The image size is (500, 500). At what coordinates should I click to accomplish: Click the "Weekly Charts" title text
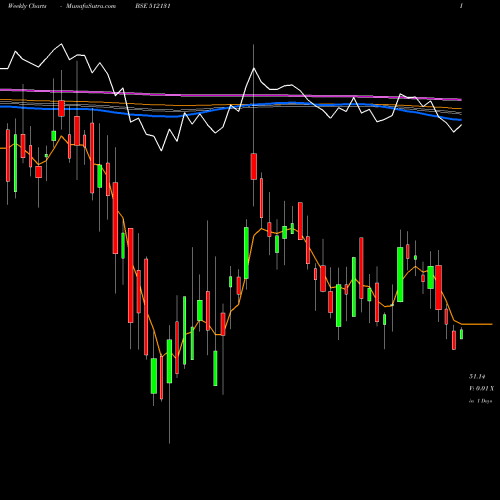pos(27,6)
